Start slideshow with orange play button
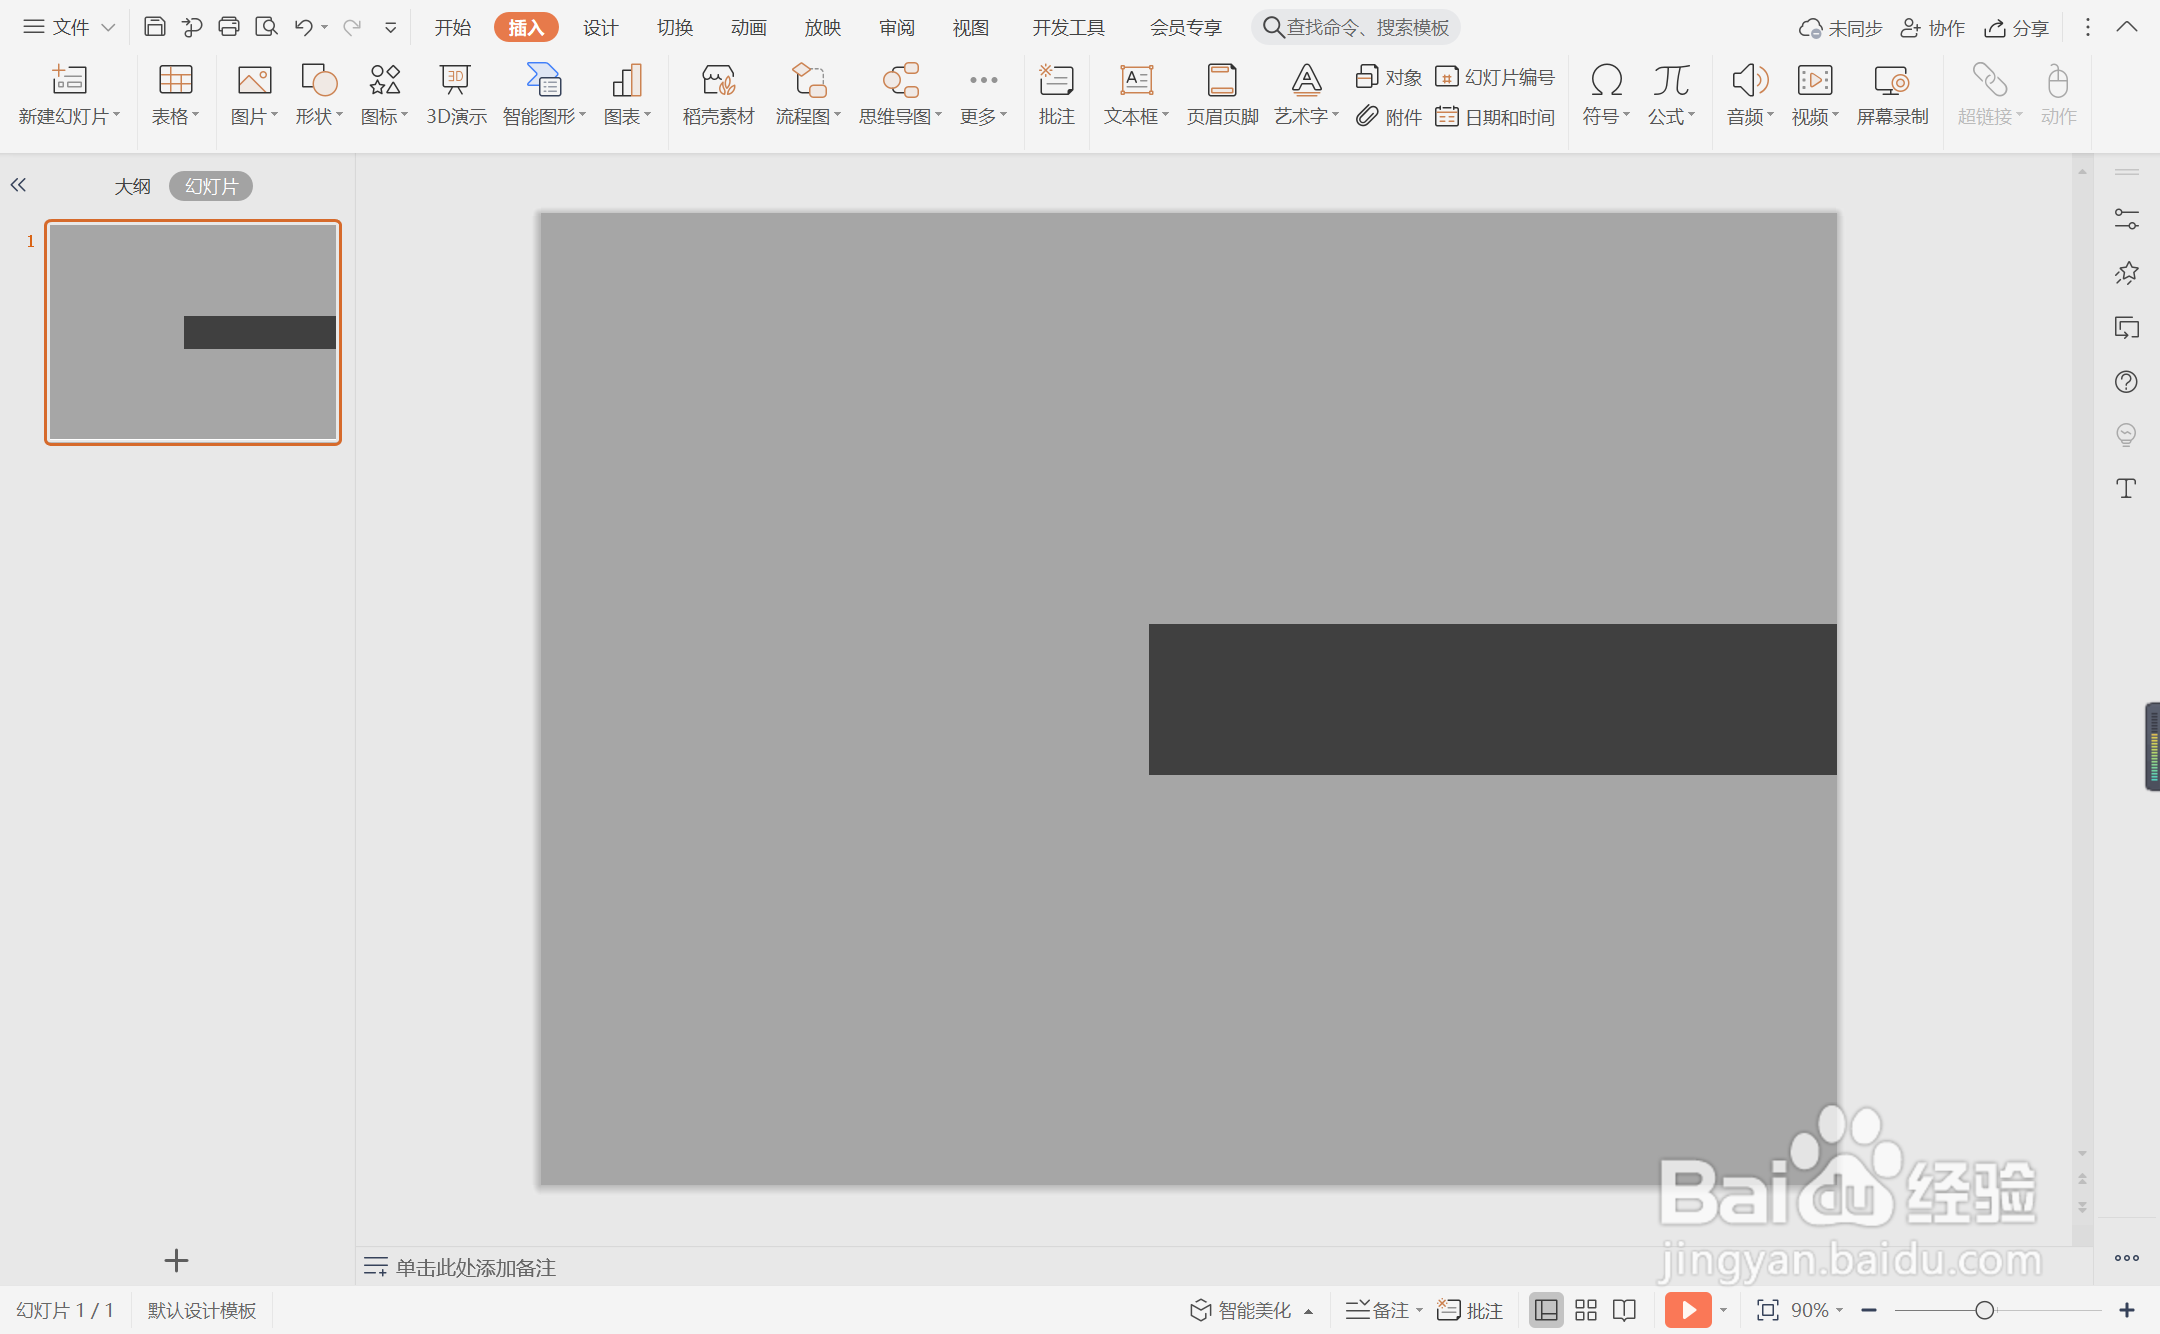 [1688, 1310]
